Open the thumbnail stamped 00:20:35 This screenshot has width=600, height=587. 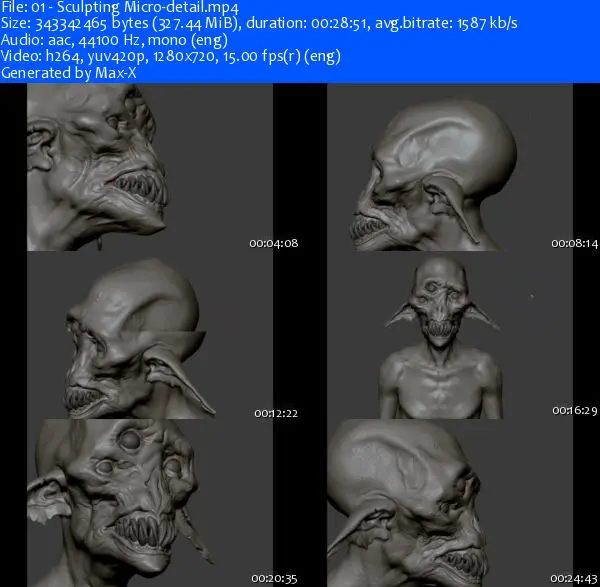click(150, 503)
